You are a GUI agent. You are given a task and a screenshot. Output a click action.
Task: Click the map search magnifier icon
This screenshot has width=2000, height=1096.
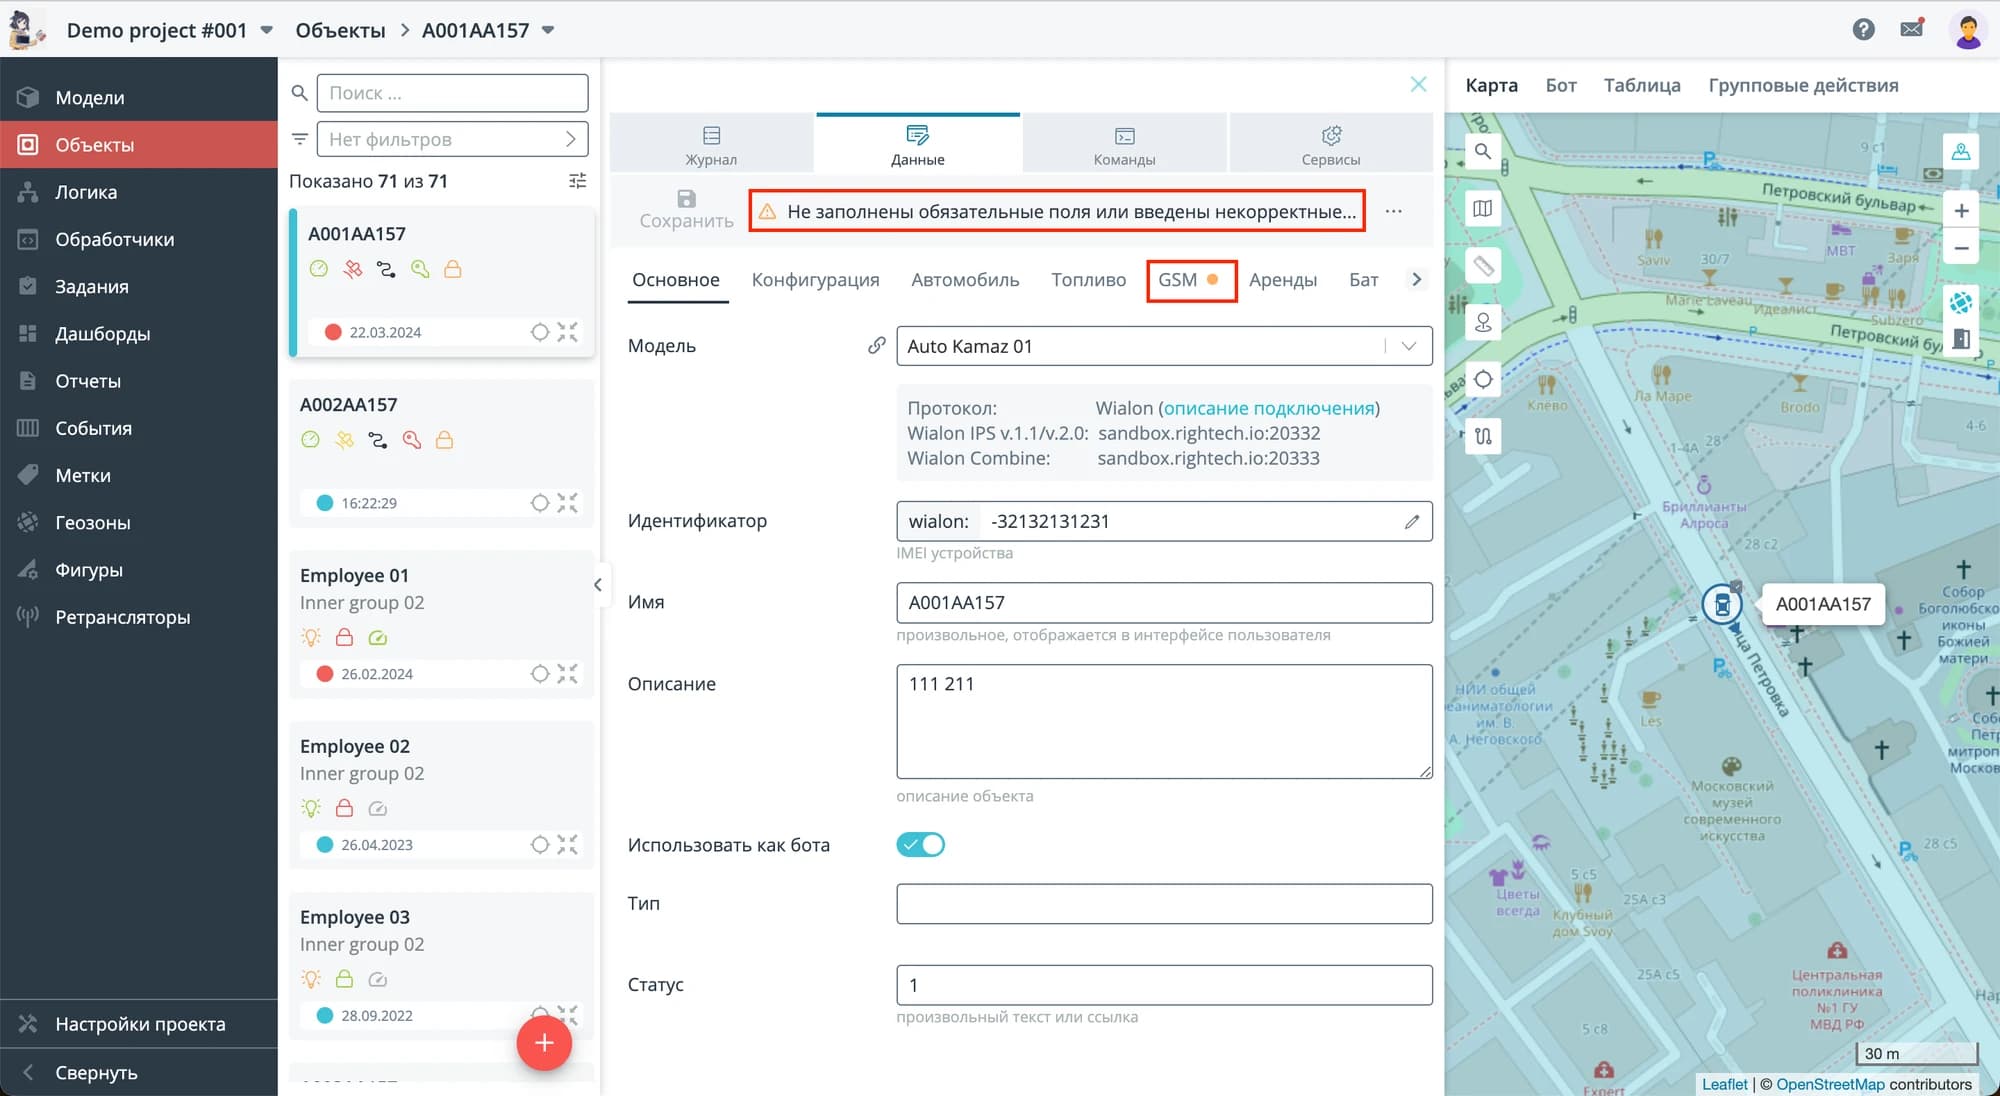pos(1483,151)
